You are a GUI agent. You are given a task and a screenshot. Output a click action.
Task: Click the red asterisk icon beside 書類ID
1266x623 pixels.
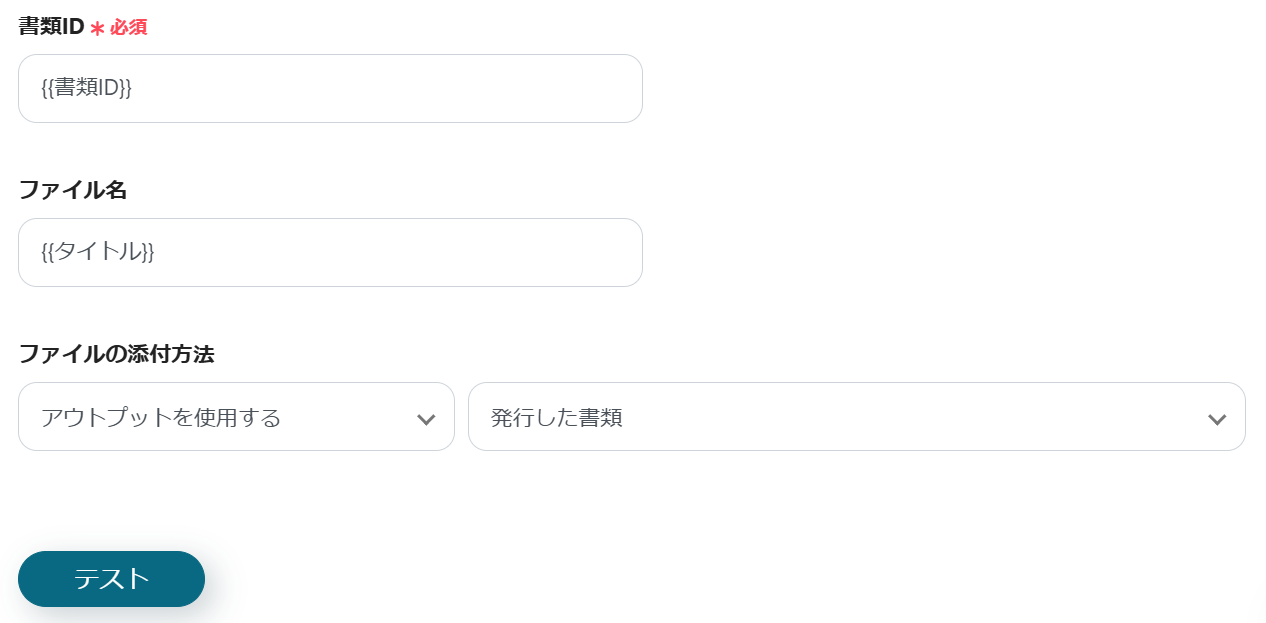click(97, 29)
